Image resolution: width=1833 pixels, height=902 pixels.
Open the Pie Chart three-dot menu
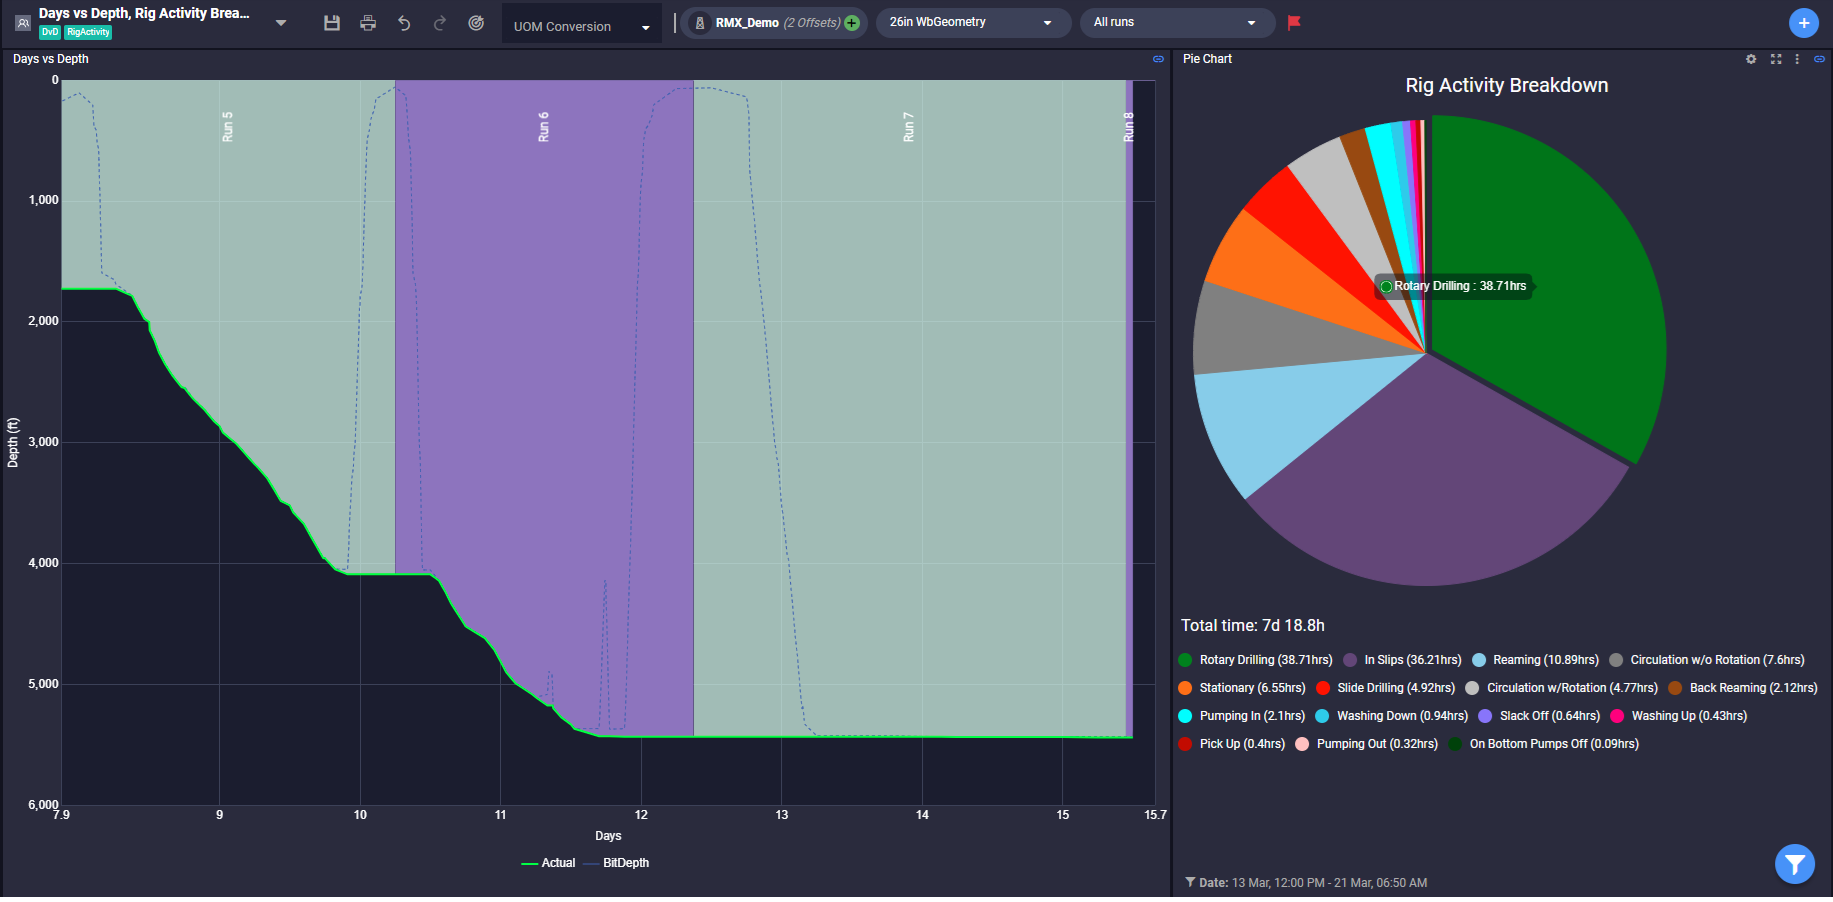click(1797, 59)
